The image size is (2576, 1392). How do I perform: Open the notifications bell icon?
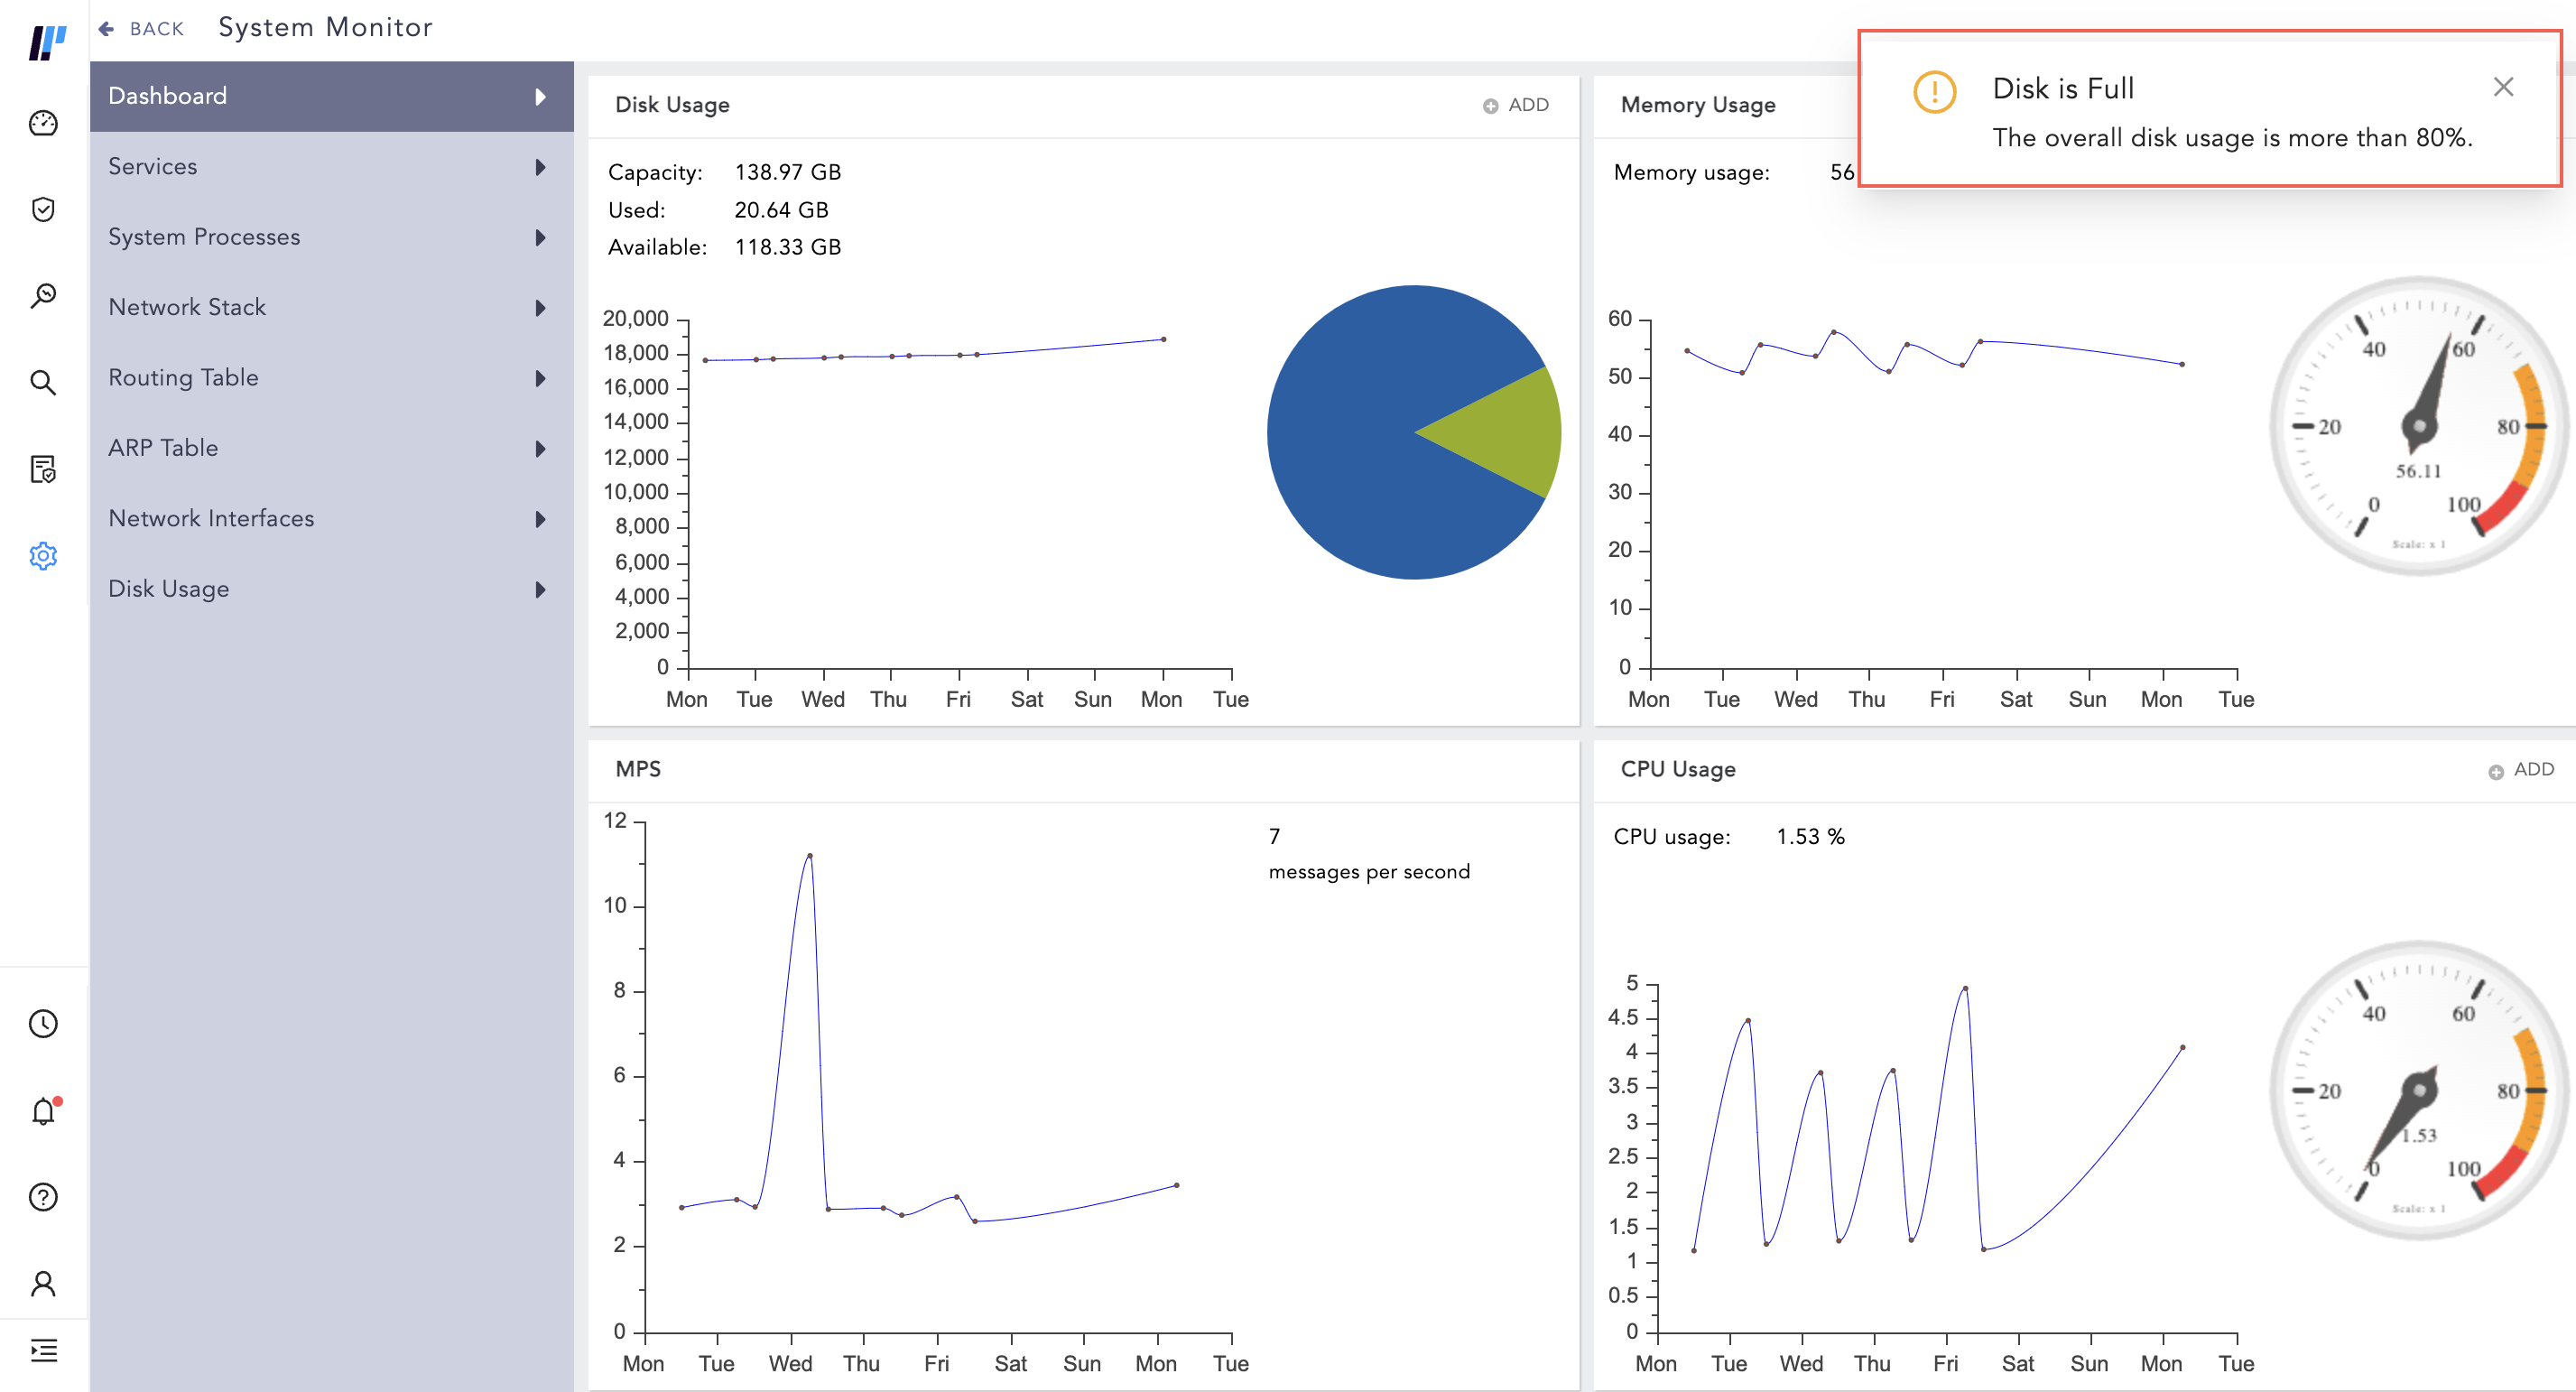43,1111
